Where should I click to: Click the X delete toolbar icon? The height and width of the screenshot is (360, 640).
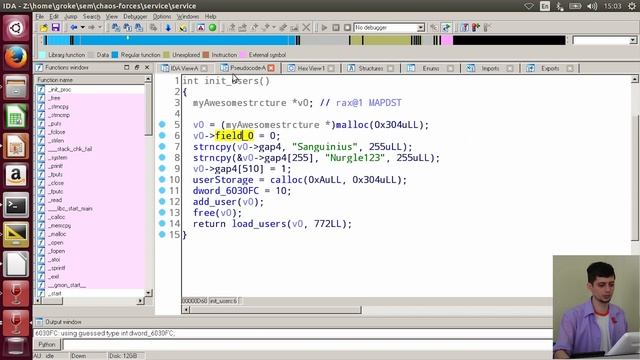coord(307,28)
